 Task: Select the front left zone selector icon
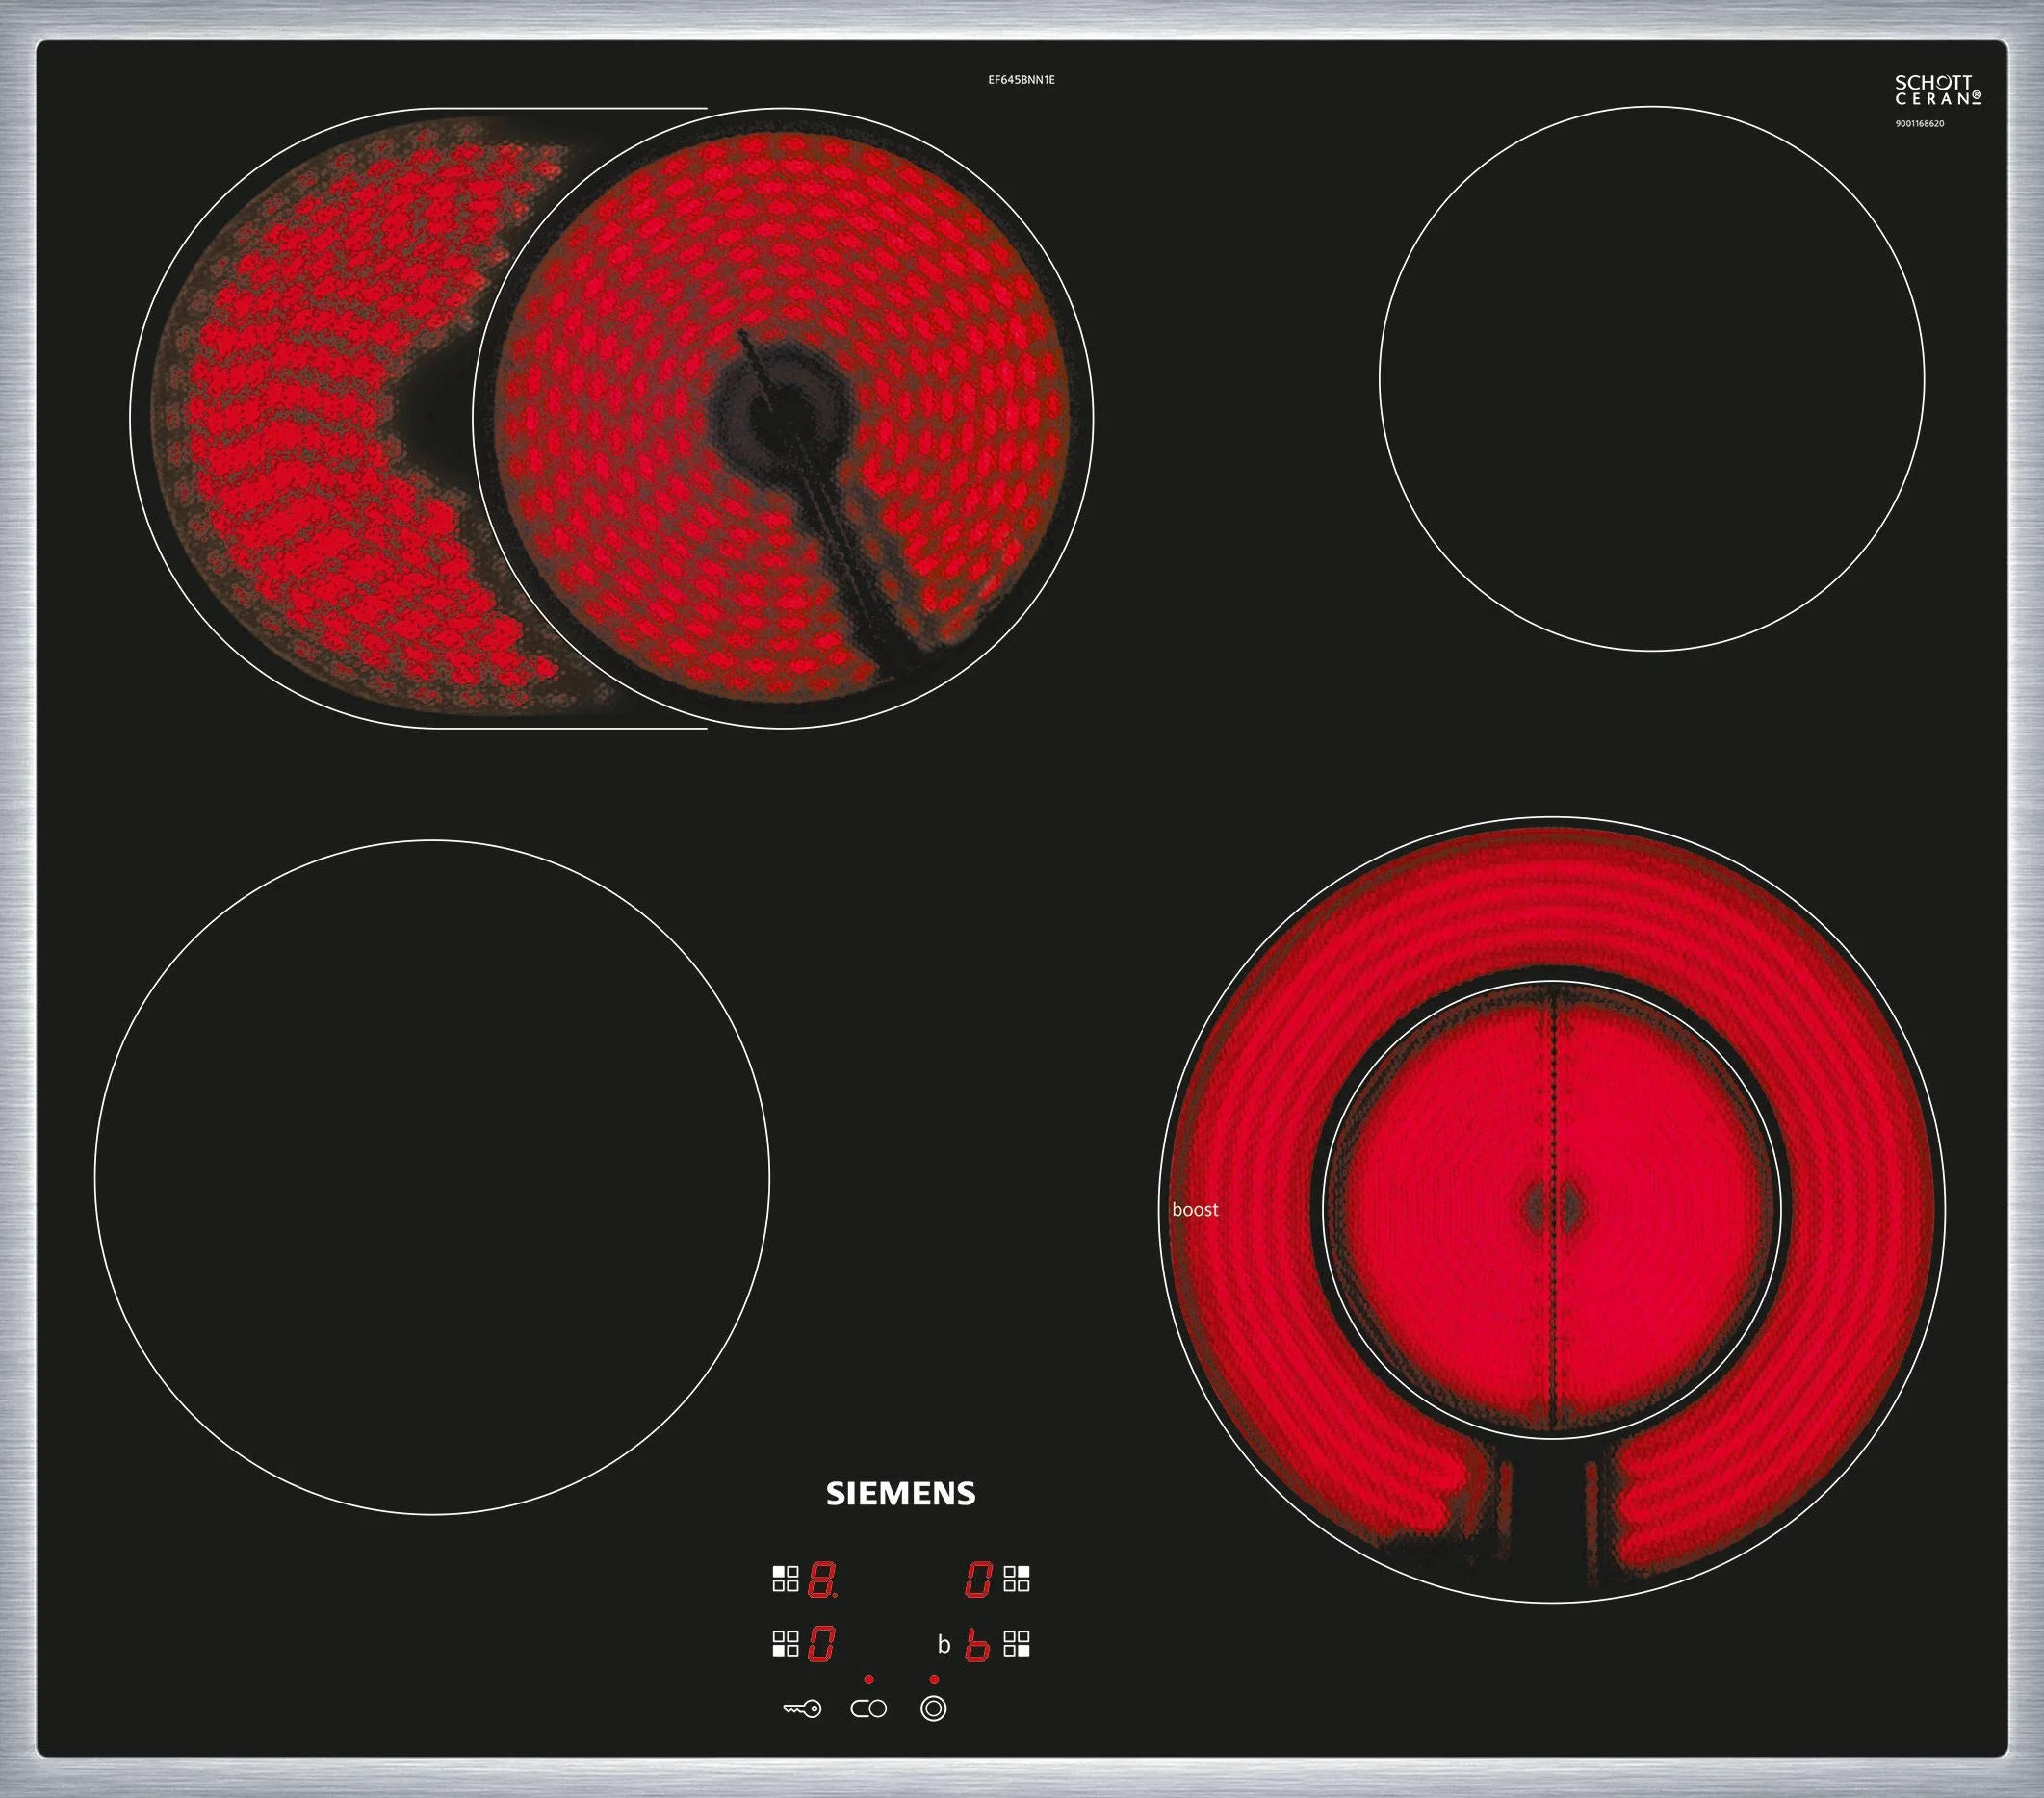(x=785, y=1643)
